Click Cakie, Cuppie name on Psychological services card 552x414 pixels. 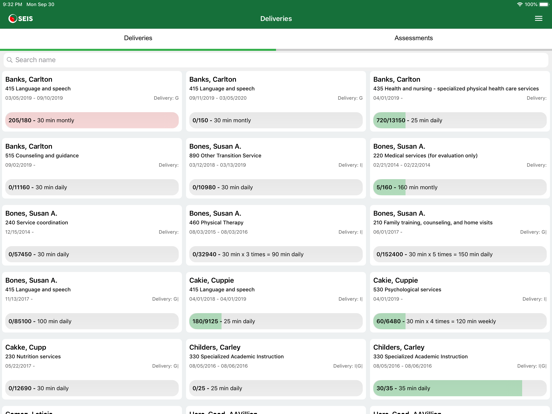pyautogui.click(x=395, y=280)
